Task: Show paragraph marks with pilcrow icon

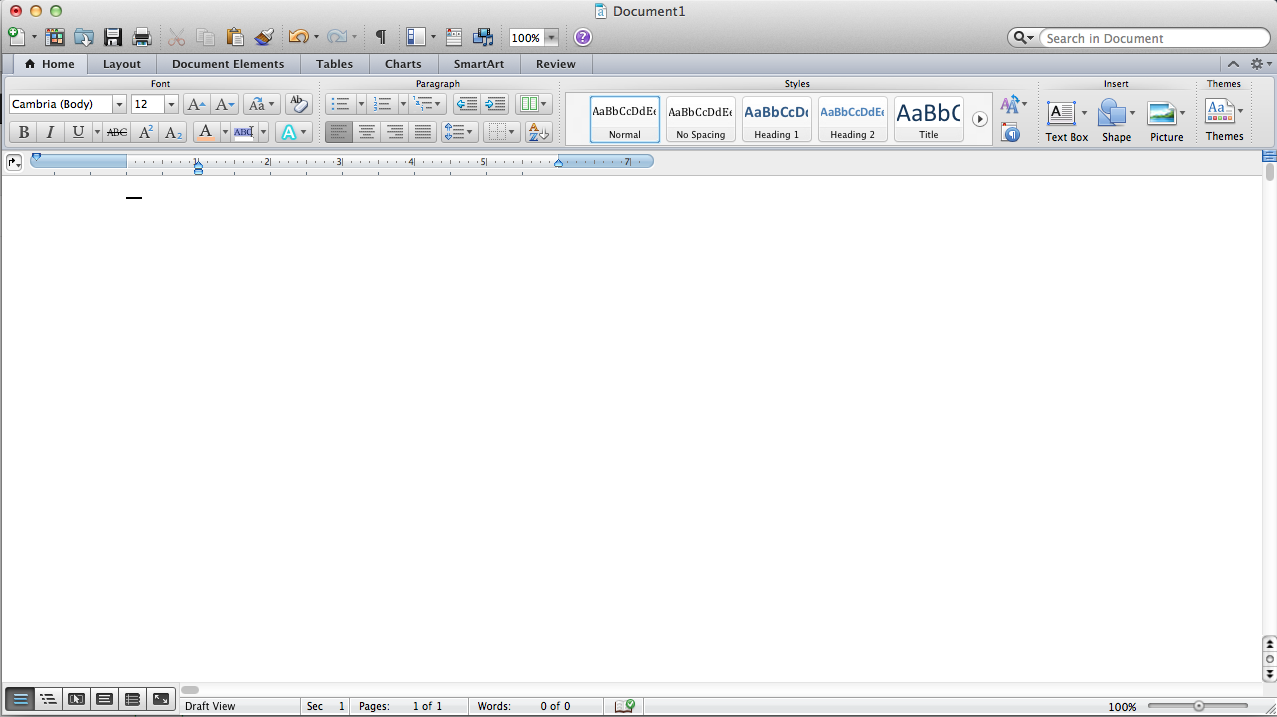Action: coord(380,37)
